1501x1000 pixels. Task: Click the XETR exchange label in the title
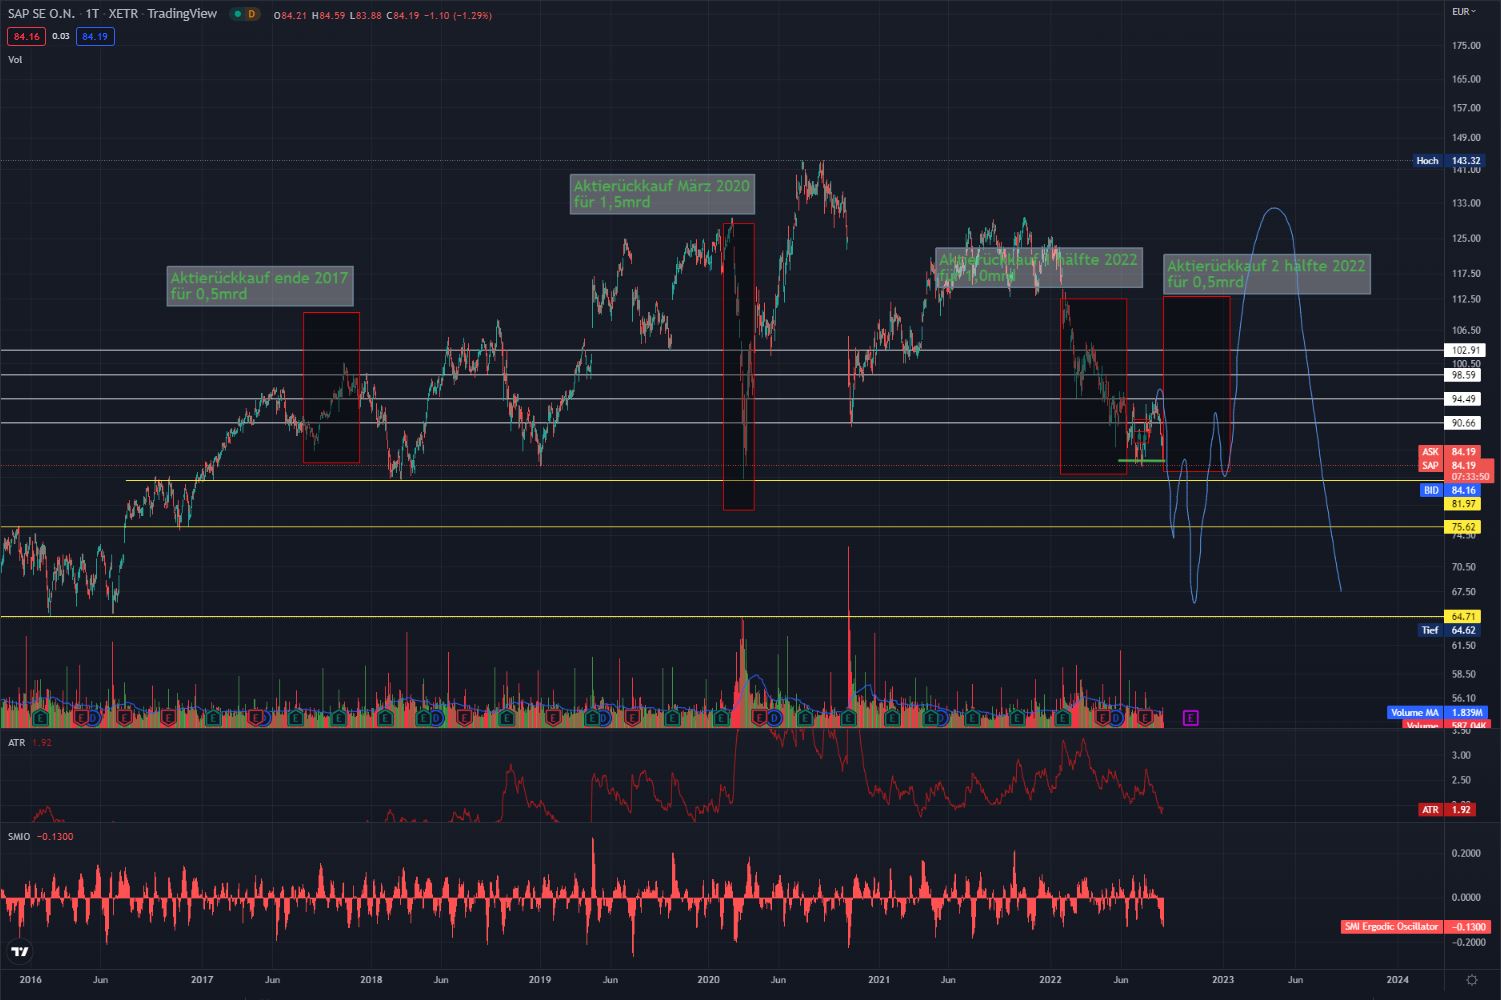tap(123, 14)
